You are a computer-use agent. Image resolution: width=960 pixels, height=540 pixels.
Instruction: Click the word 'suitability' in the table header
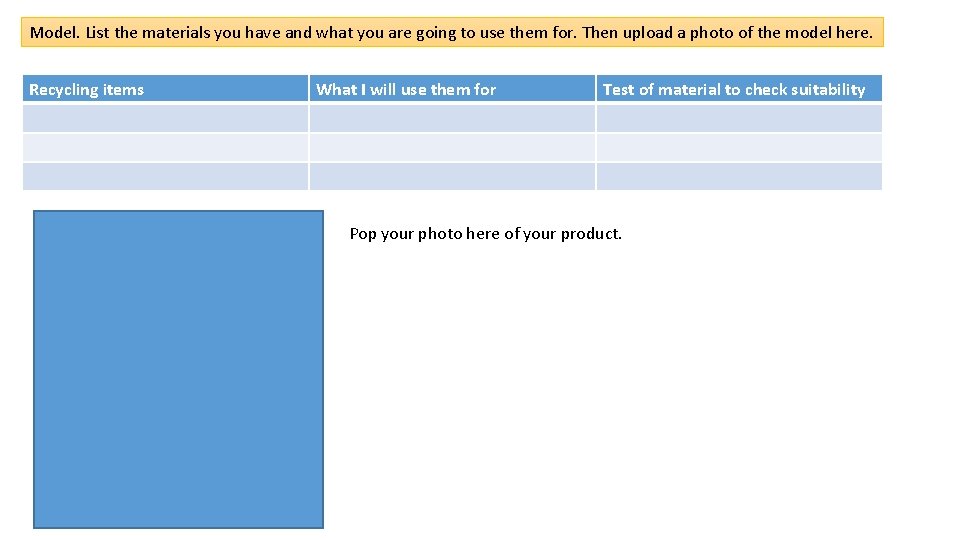click(827, 89)
